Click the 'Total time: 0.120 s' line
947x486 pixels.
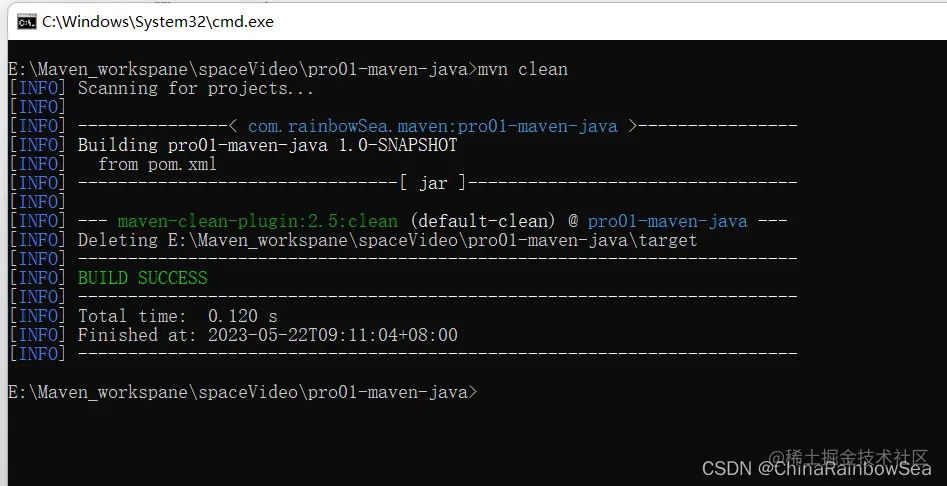pos(178,316)
